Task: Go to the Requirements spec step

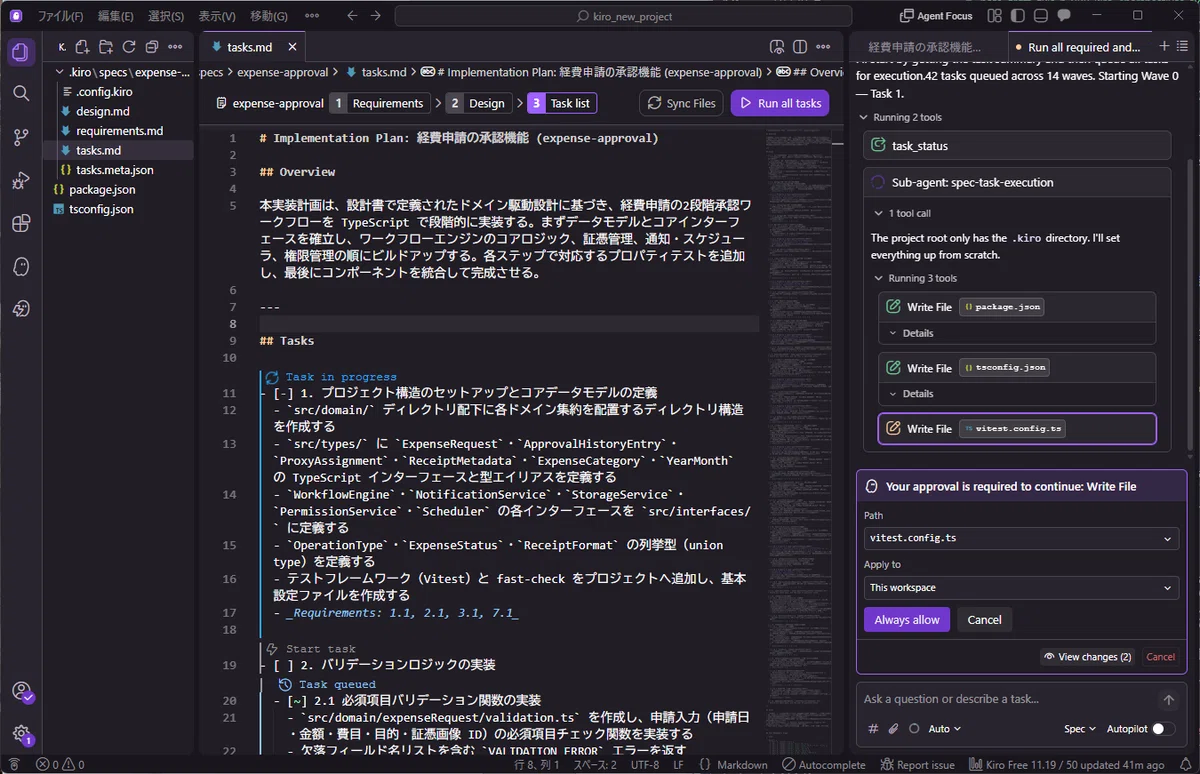Action: 380,103
